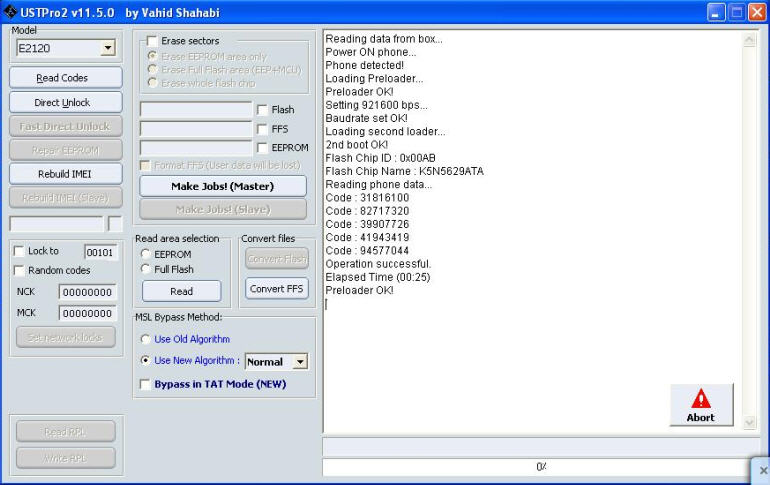This screenshot has width=770, height=485.
Task: Click the log scrollbar down arrow
Action: pyautogui.click(x=749, y=422)
